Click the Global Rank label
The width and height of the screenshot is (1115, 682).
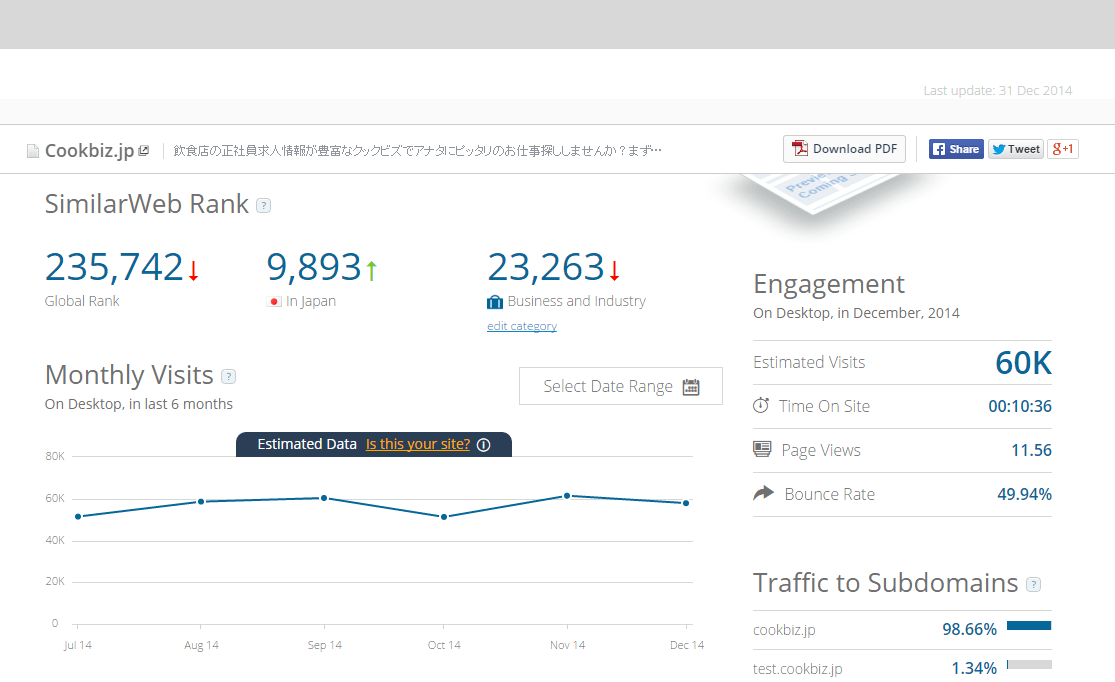pos(82,301)
